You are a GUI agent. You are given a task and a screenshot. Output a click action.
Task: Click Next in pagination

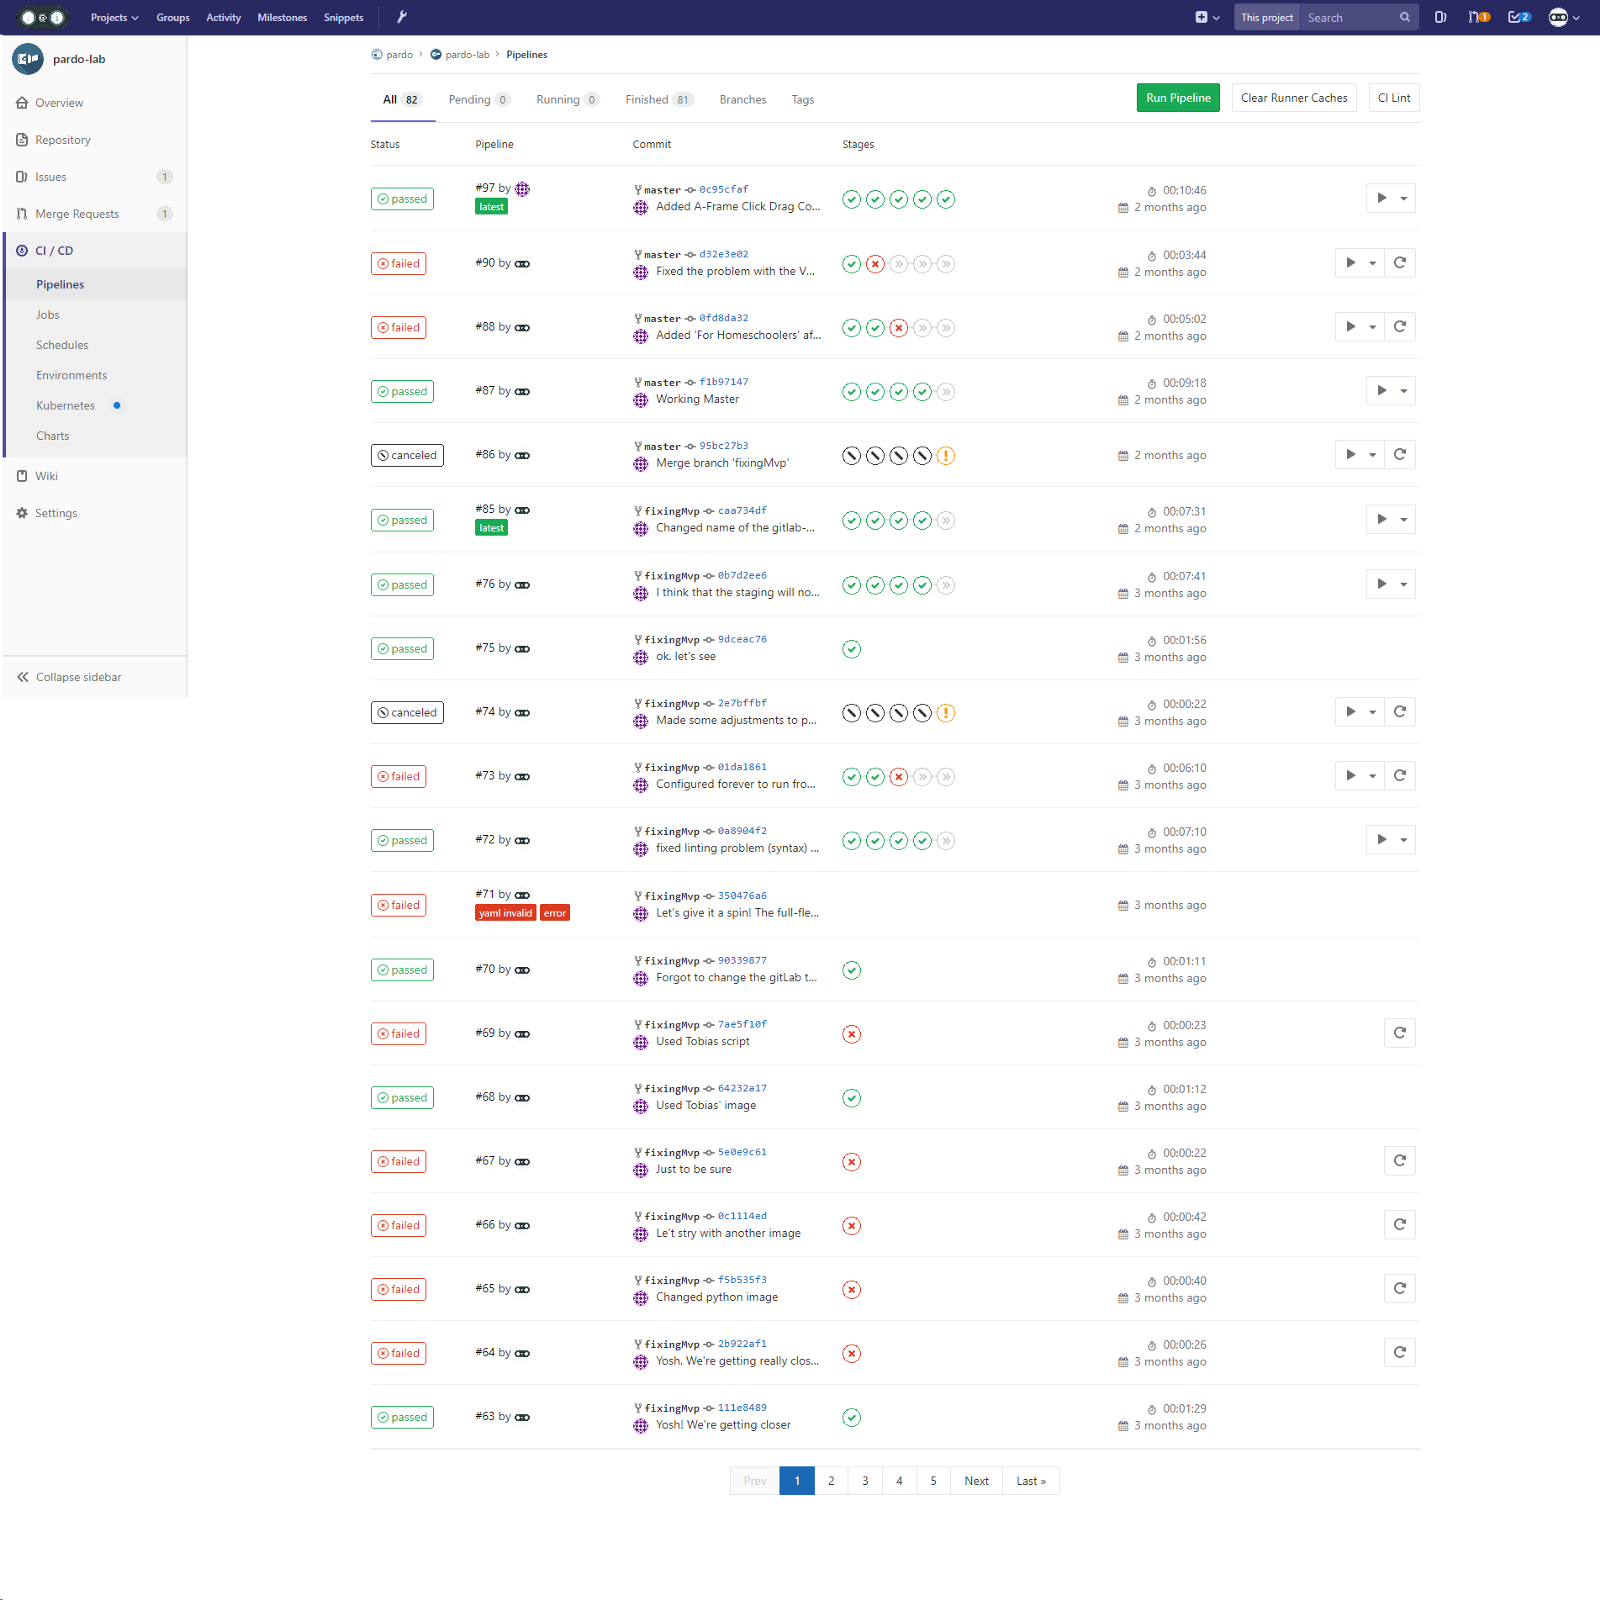tap(976, 1481)
